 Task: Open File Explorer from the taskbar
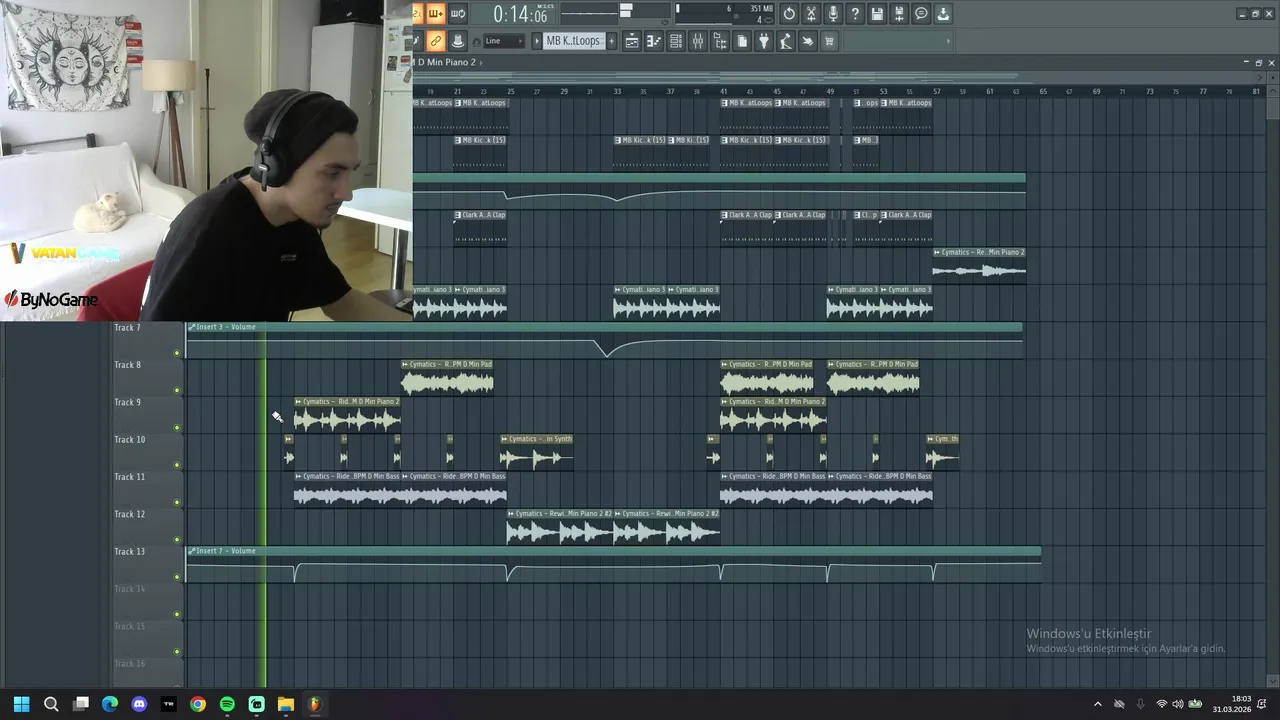tap(285, 704)
